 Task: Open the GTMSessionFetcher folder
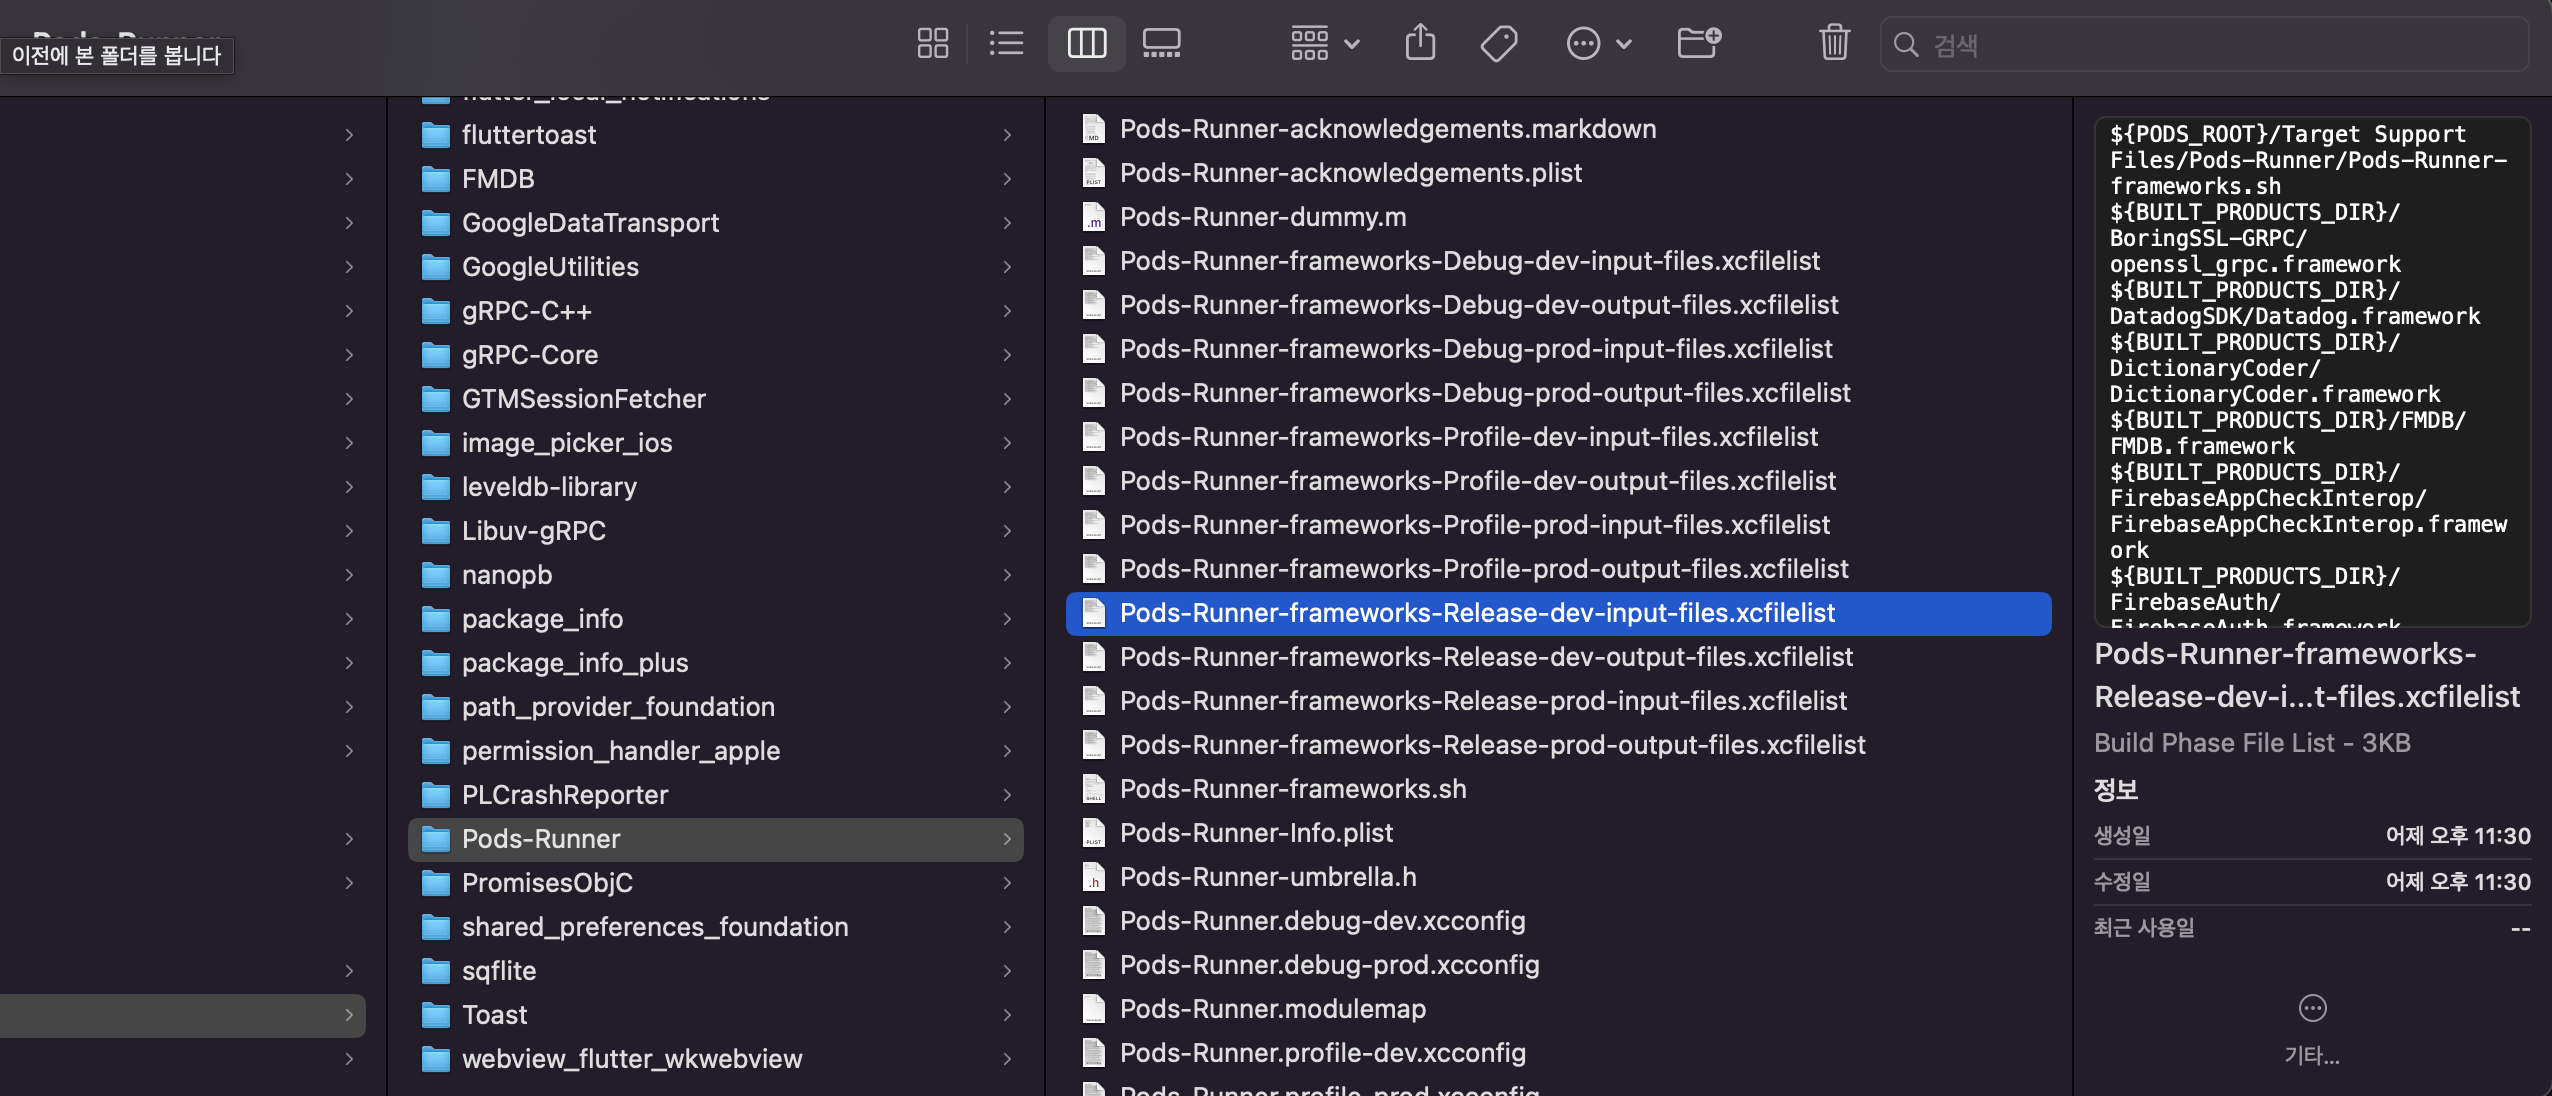pos(715,399)
